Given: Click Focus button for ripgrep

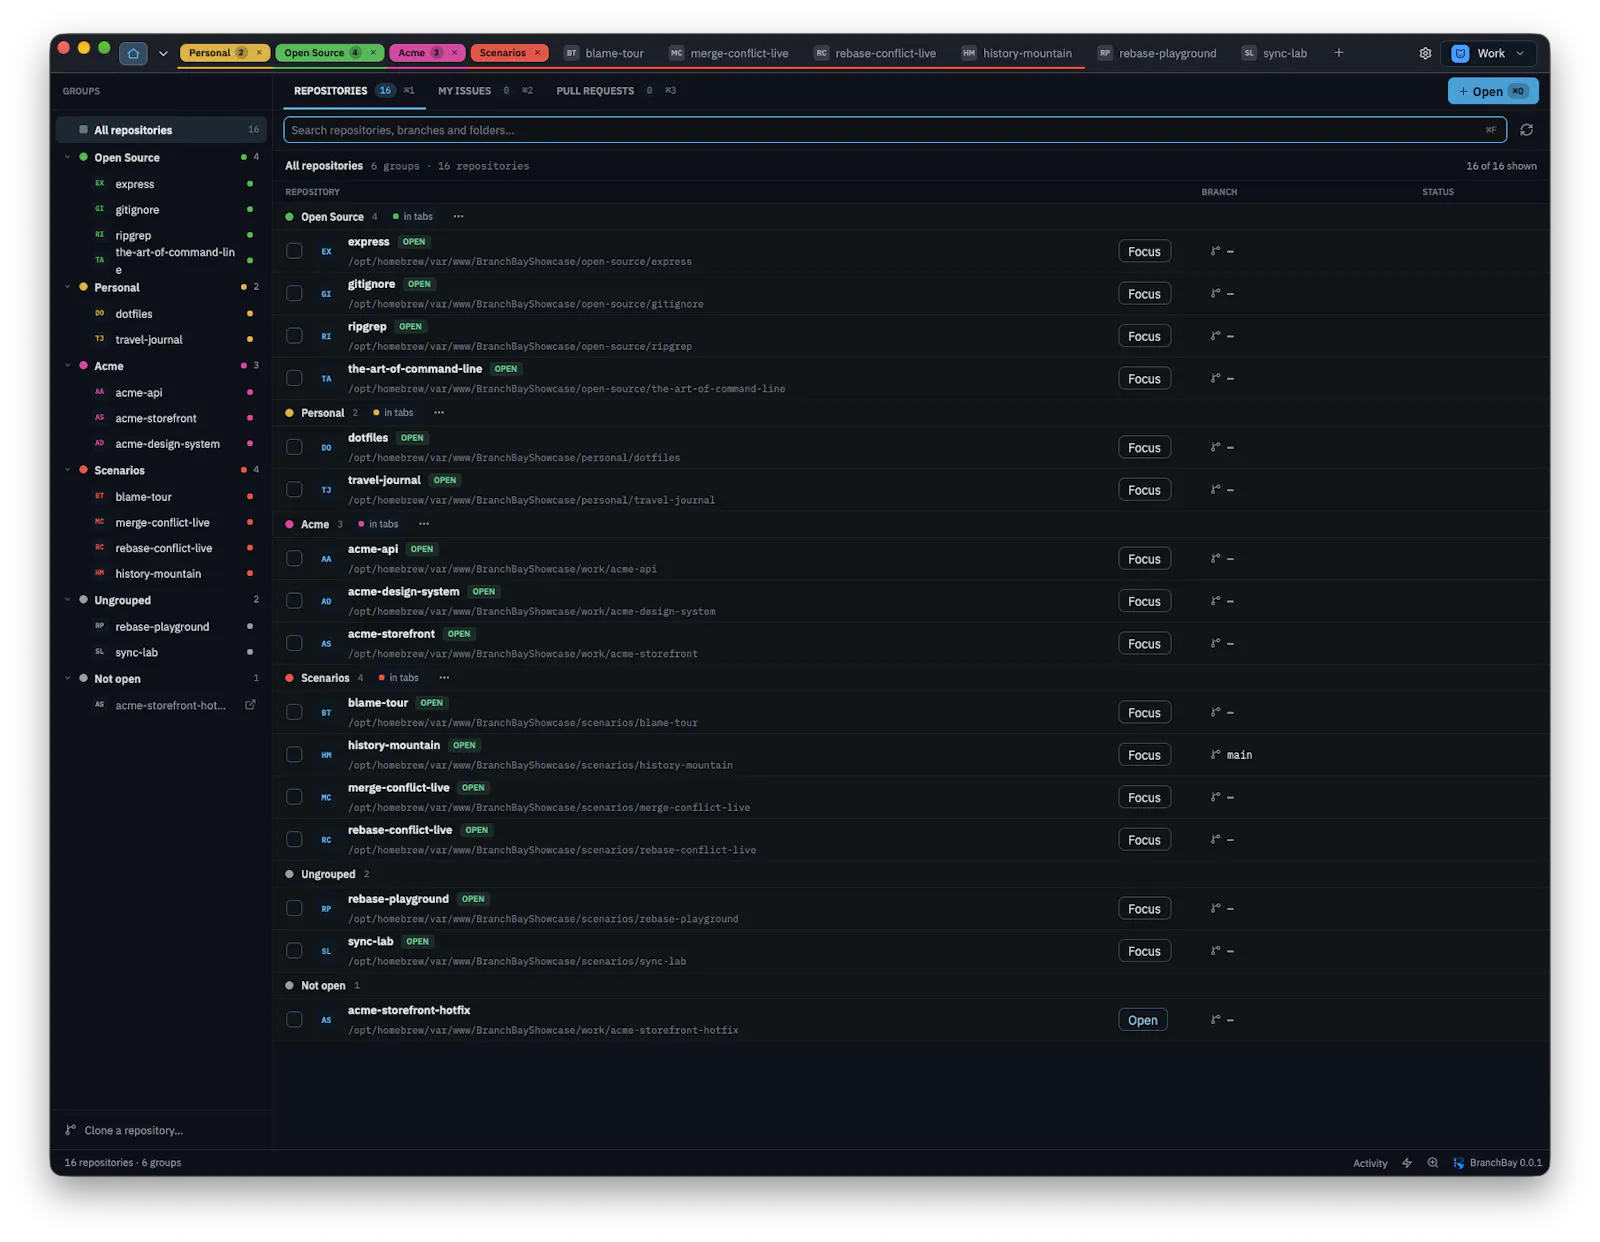Looking at the screenshot, I should pyautogui.click(x=1144, y=336).
